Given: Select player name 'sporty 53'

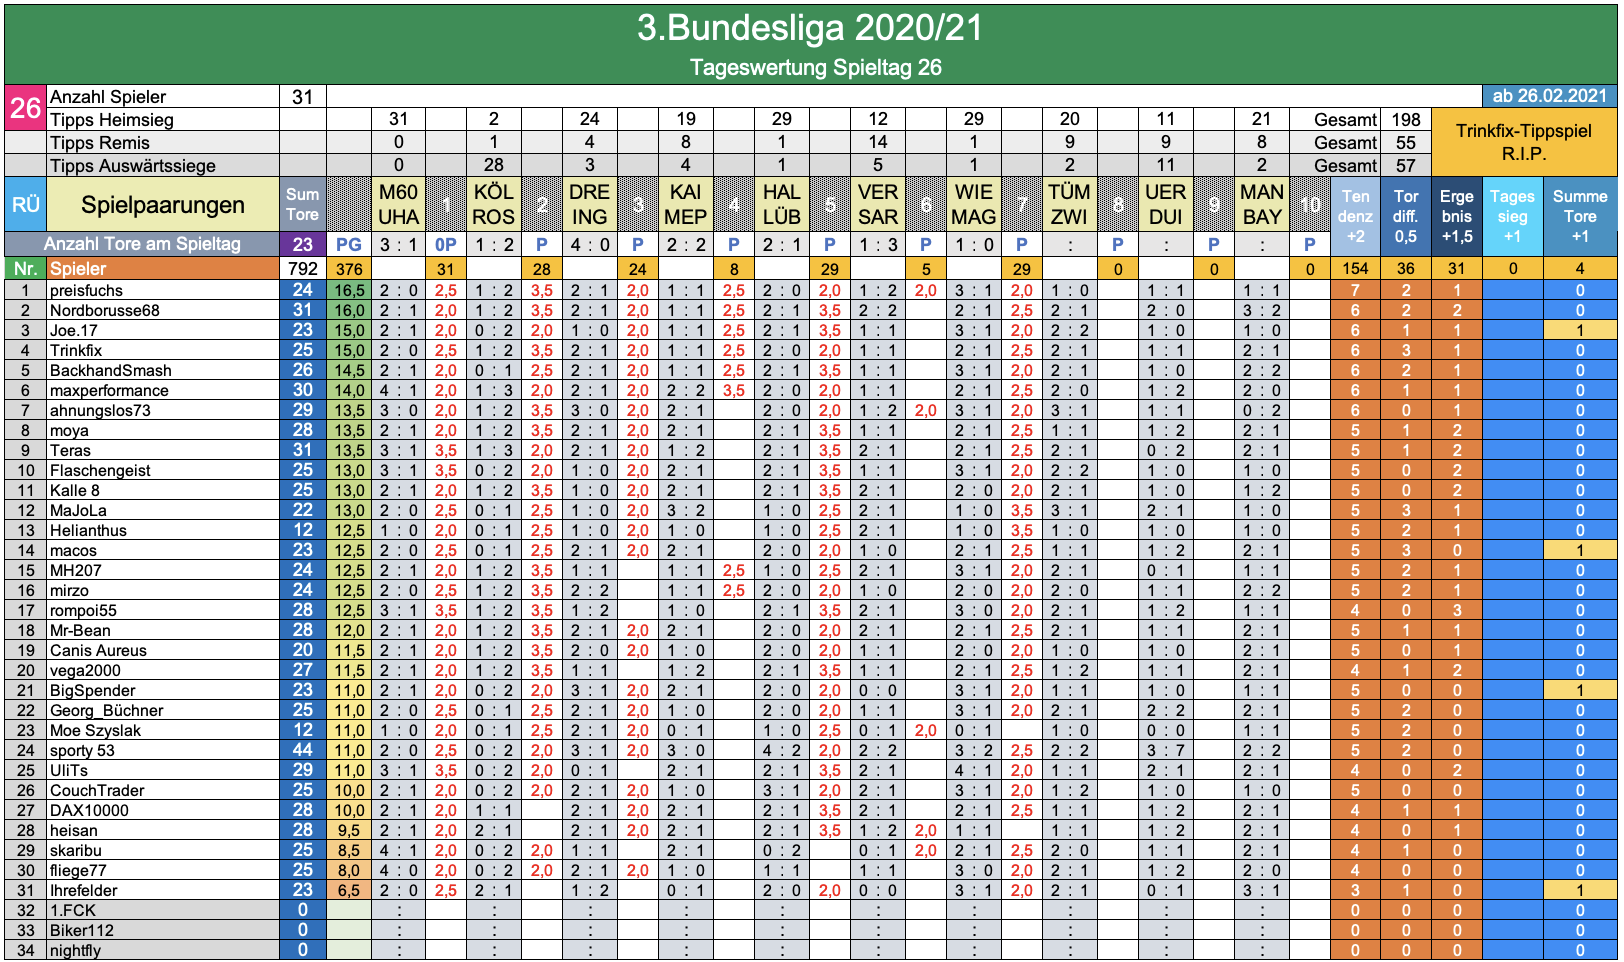Looking at the screenshot, I should [x=82, y=751].
